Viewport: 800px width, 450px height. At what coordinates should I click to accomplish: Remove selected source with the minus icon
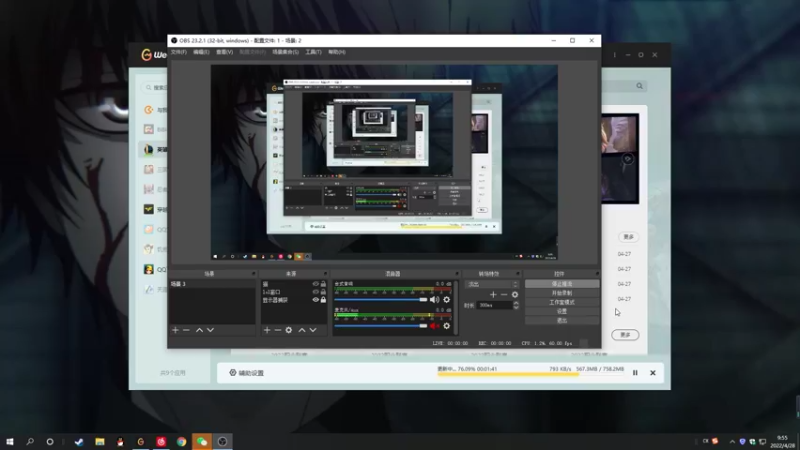coord(278,330)
